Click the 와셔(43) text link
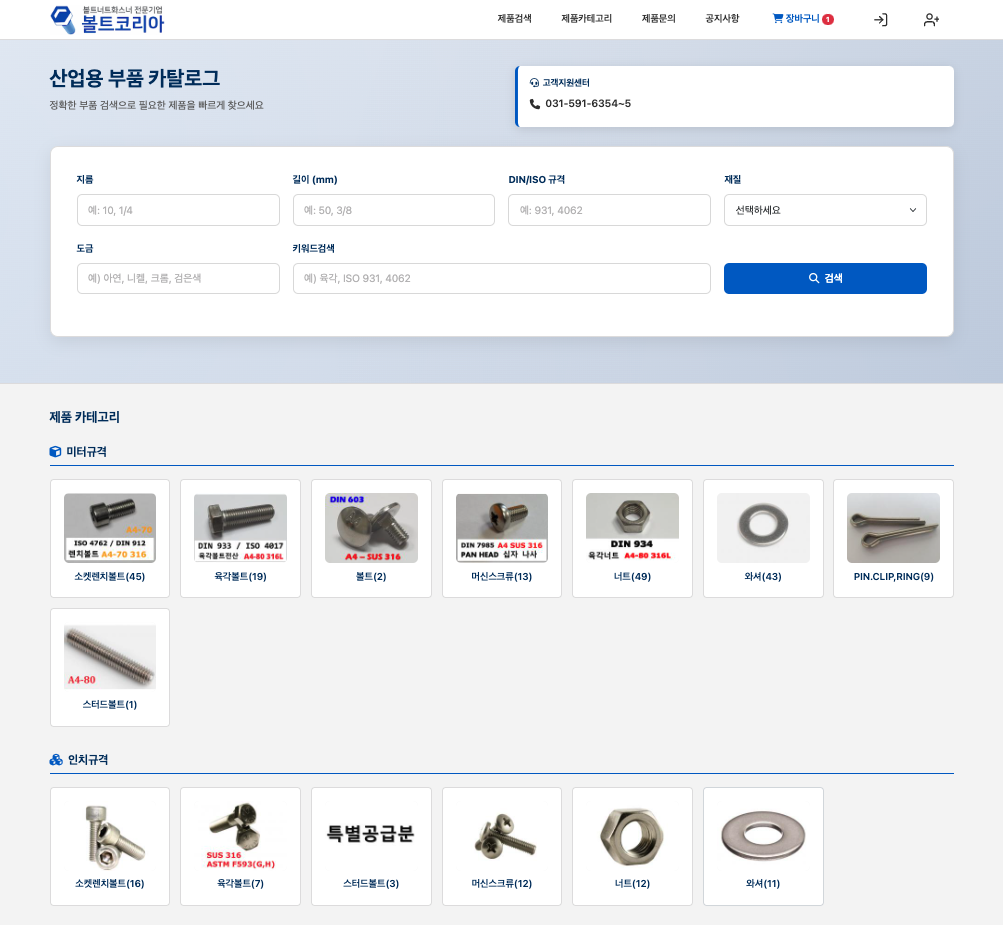Image resolution: width=1003 pixels, height=925 pixels. 763,576
